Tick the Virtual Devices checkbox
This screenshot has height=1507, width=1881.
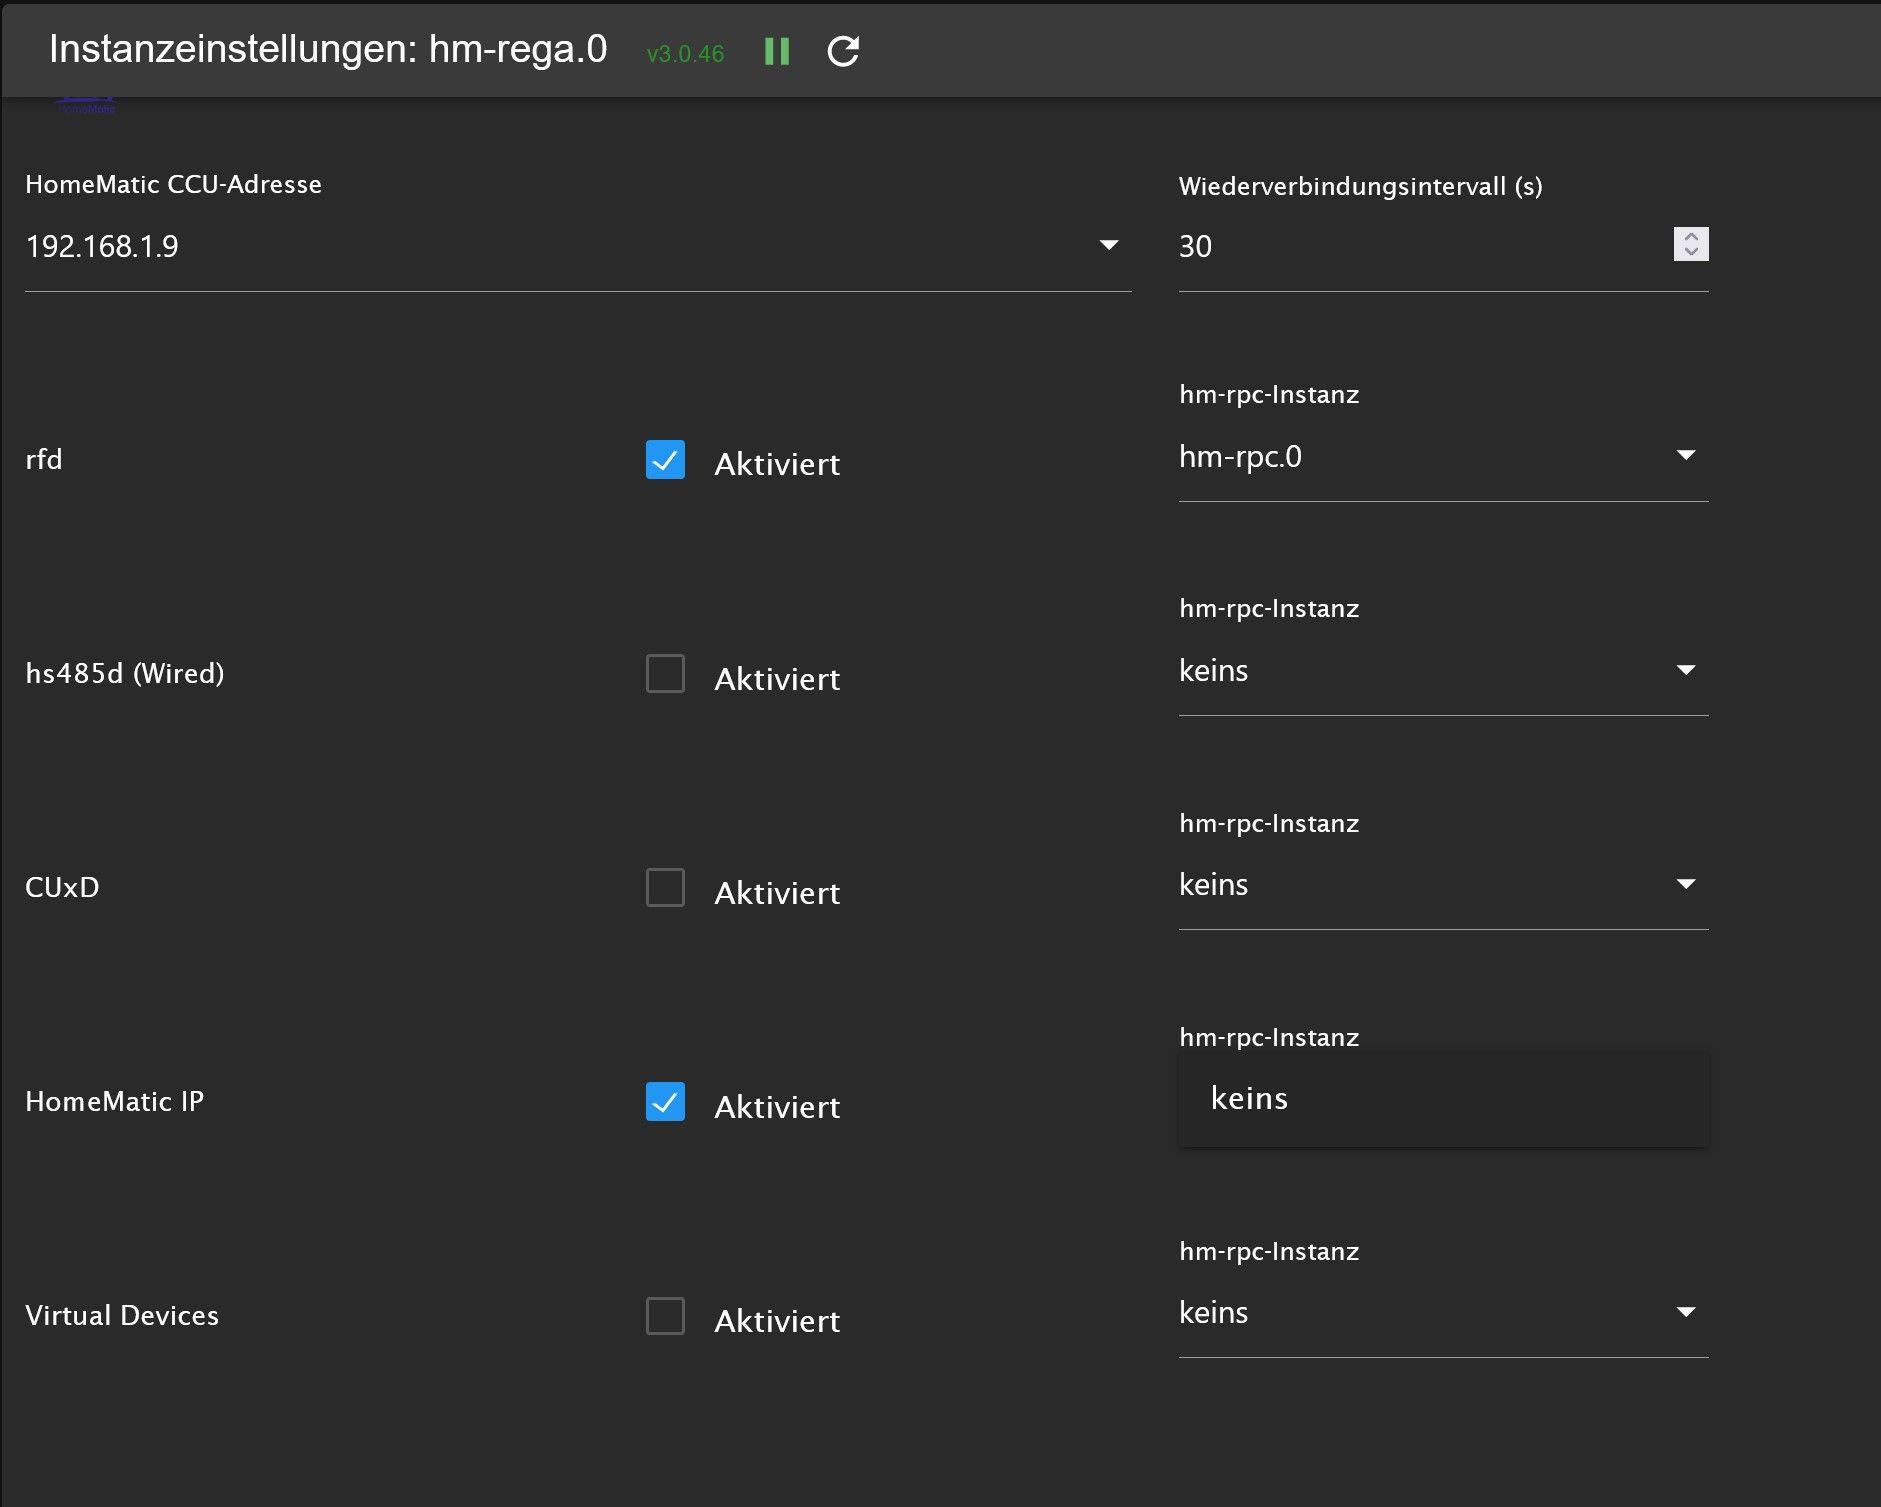tap(665, 1316)
